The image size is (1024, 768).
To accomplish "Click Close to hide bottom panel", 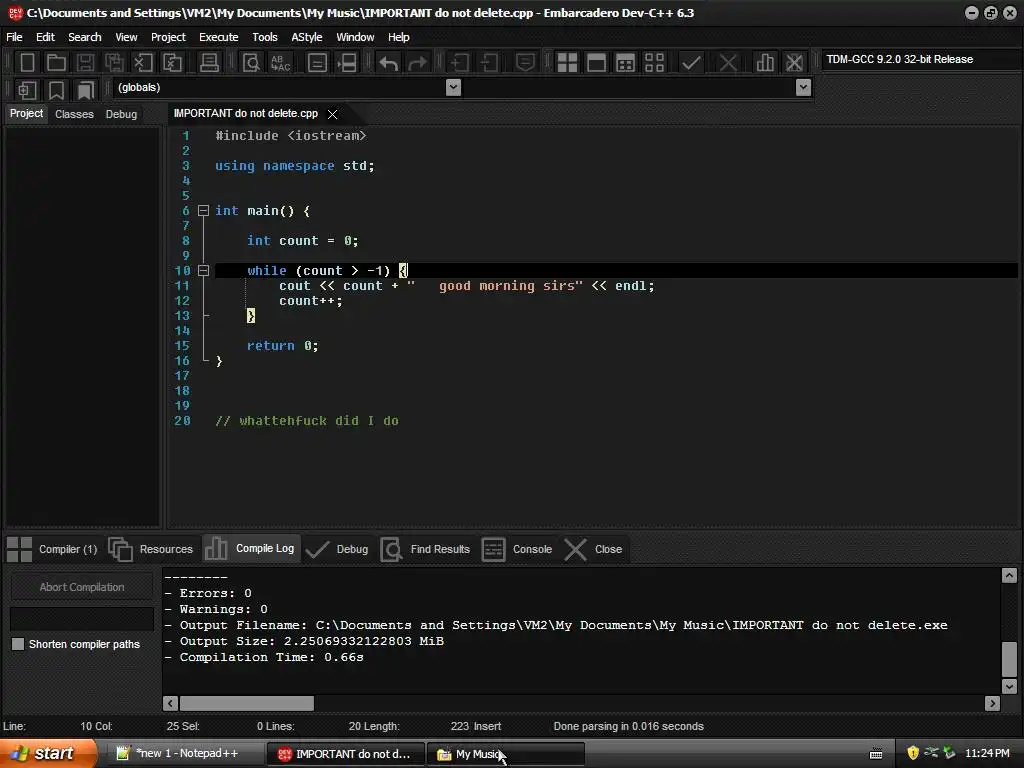I will (594, 549).
